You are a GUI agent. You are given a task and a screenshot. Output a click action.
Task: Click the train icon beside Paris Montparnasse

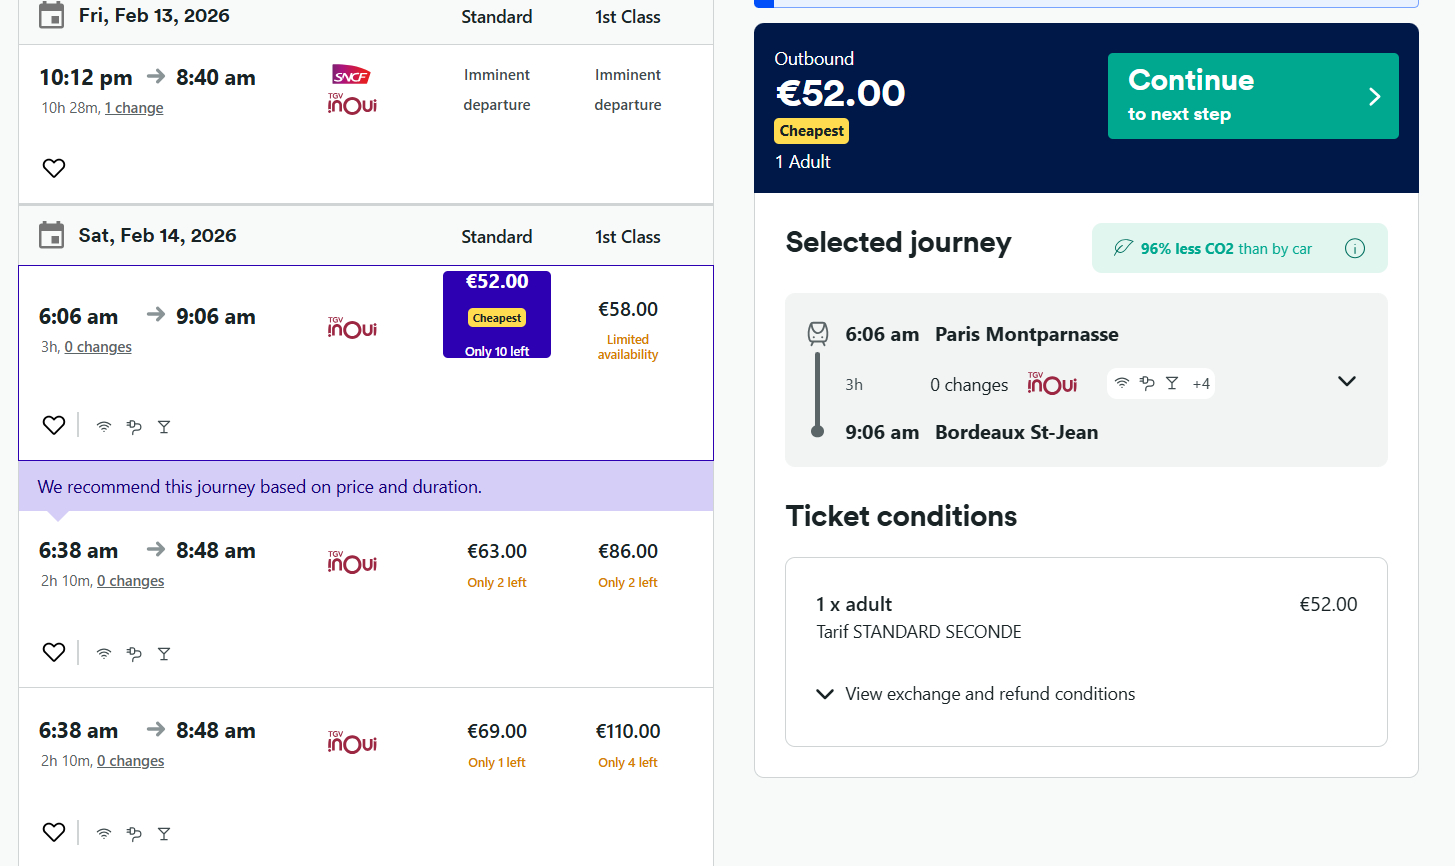pyautogui.click(x=818, y=333)
